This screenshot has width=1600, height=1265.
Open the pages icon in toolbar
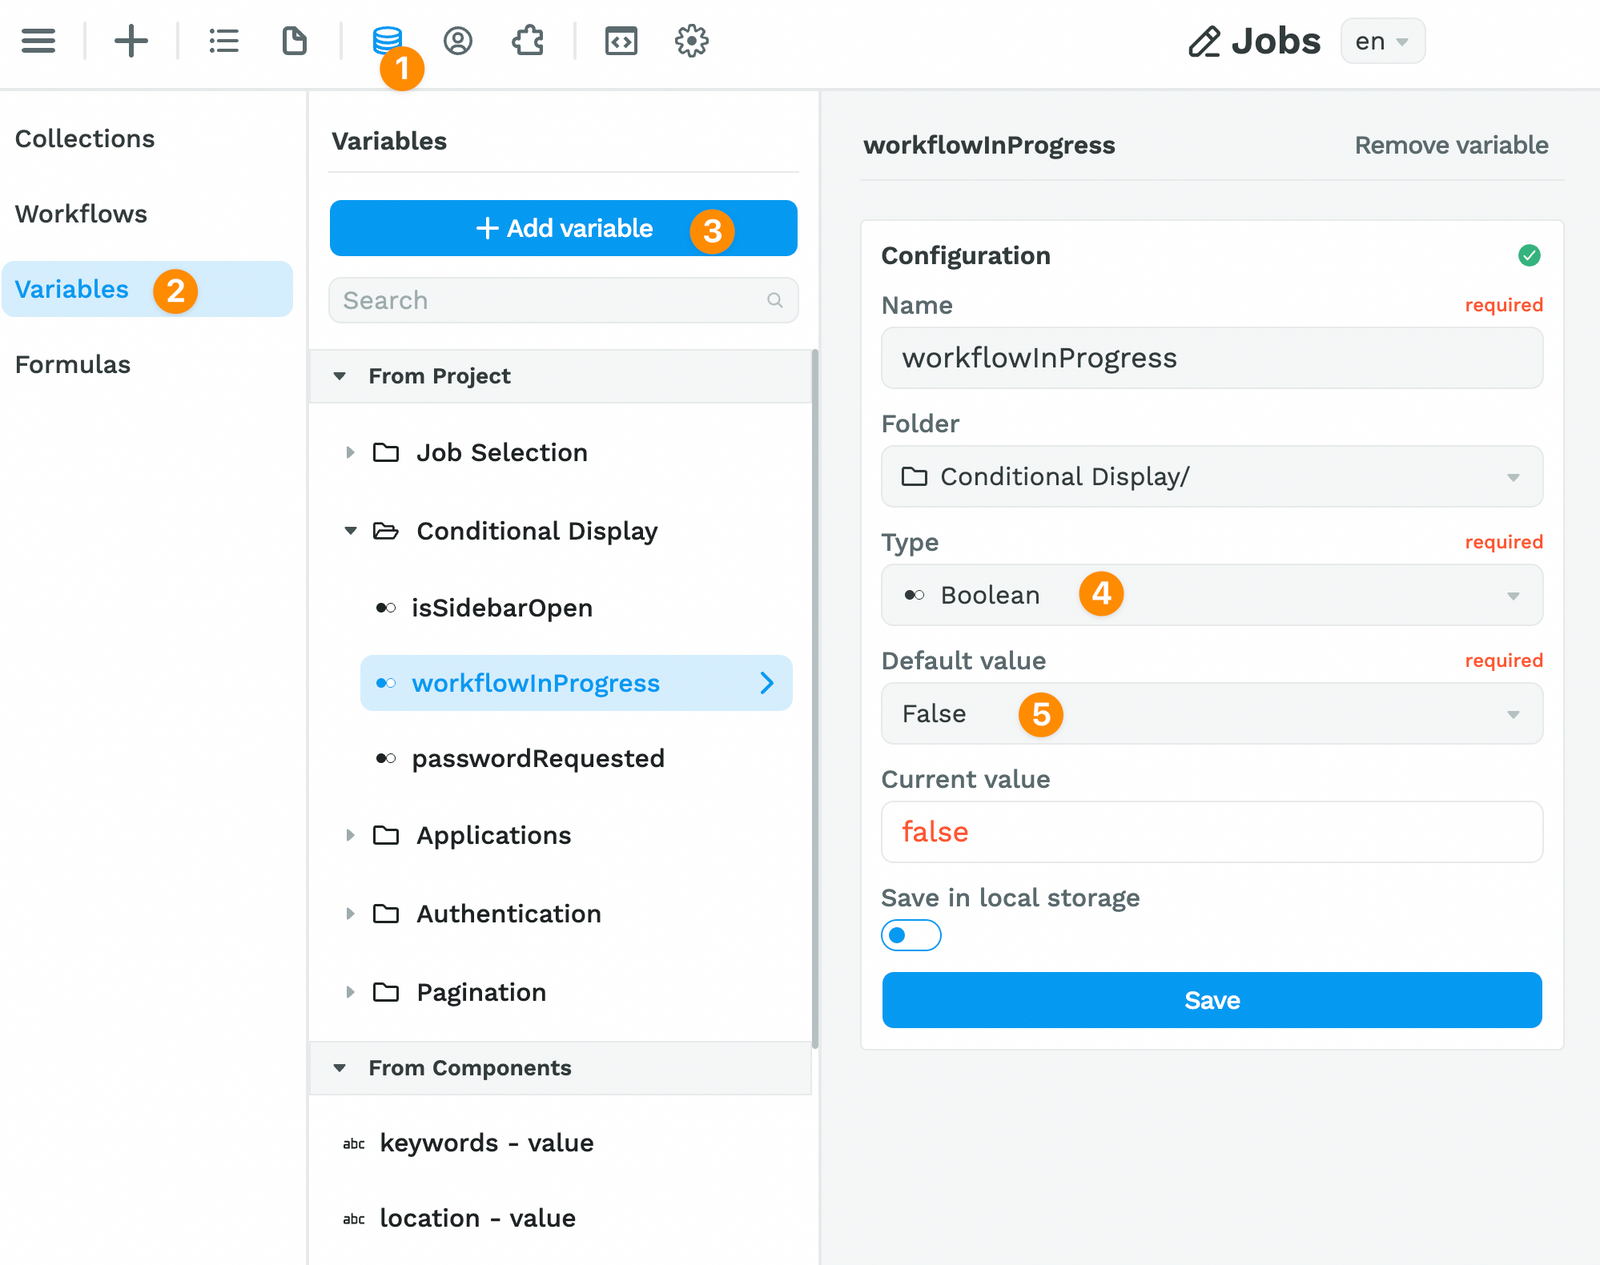click(294, 41)
